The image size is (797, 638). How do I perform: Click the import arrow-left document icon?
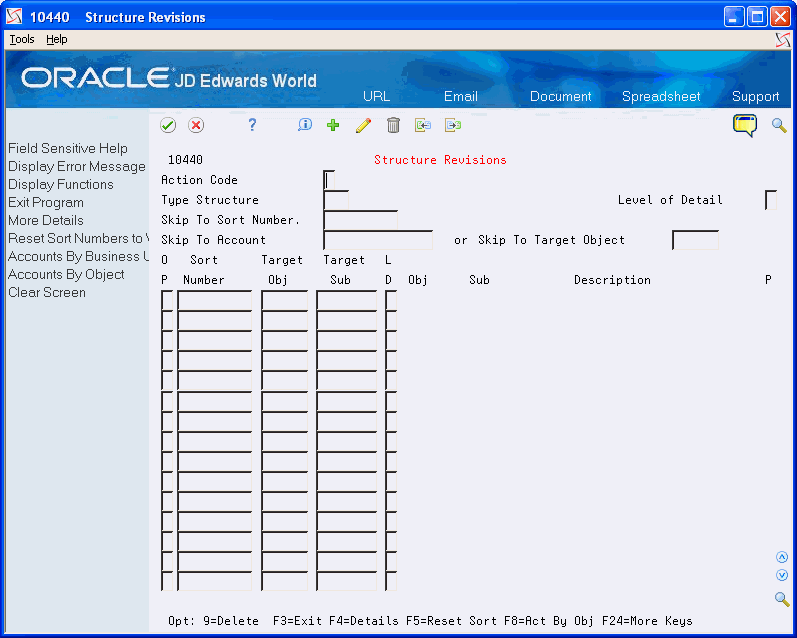pos(422,125)
